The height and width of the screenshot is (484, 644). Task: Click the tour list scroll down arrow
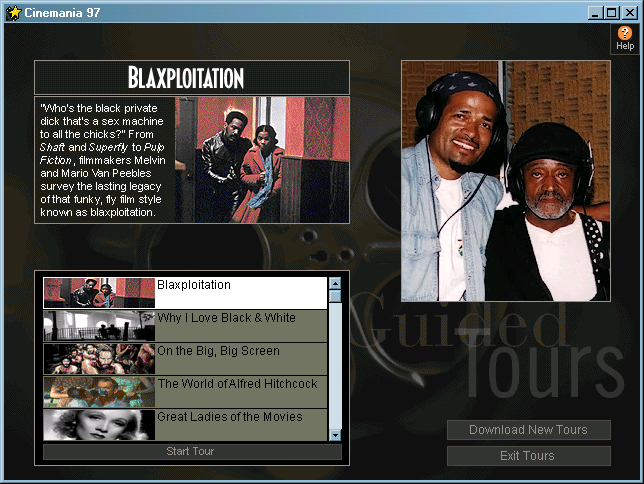[x=335, y=435]
